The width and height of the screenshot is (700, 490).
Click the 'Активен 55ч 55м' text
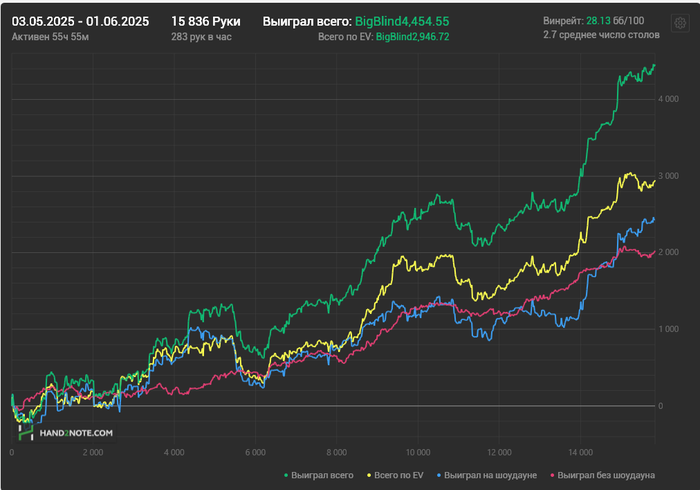click(x=50, y=37)
